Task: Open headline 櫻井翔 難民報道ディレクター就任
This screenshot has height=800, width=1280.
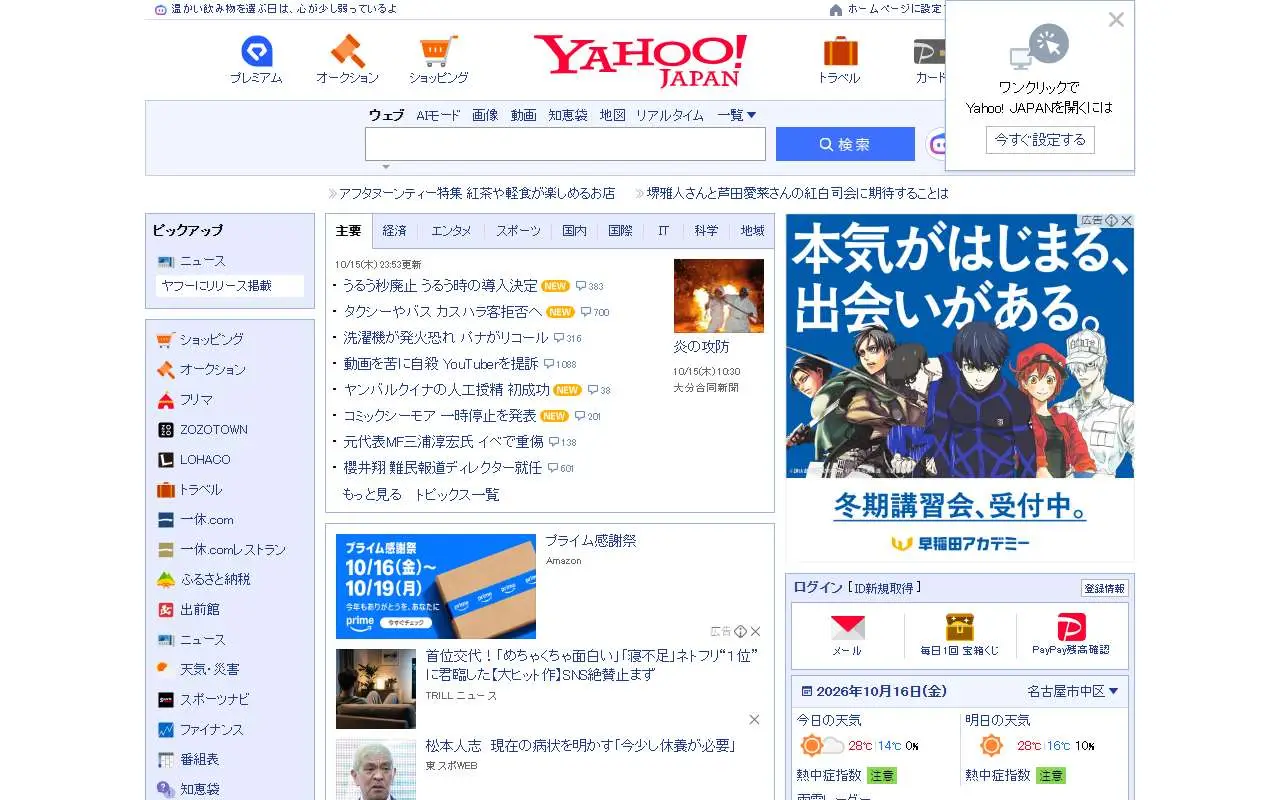Action: tap(442, 468)
